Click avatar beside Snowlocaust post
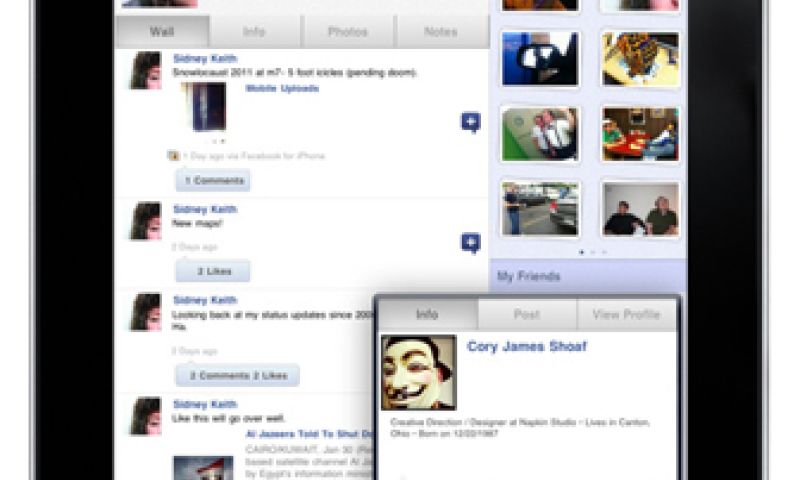 (145, 70)
